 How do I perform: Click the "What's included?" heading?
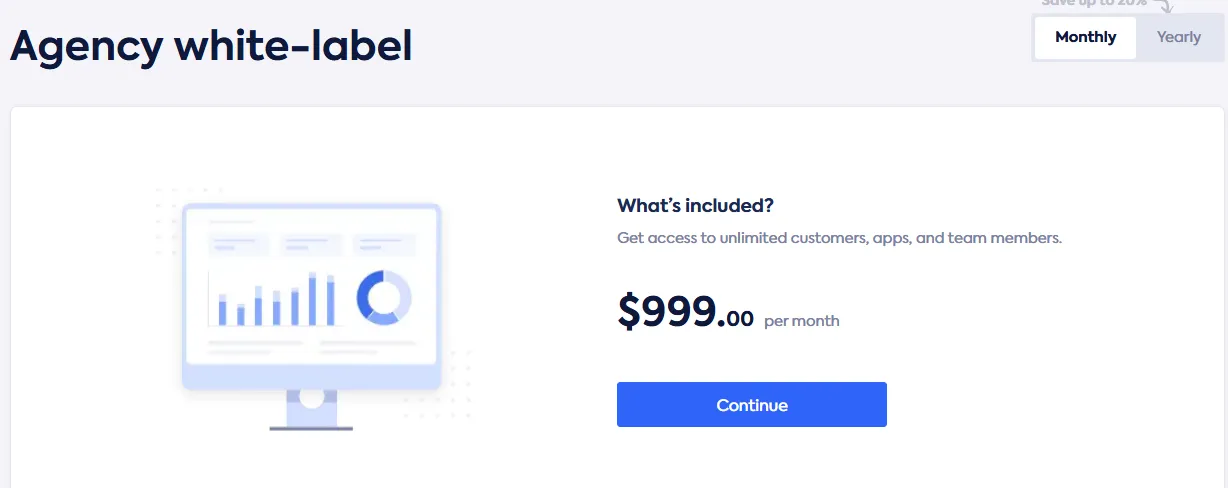(x=696, y=206)
